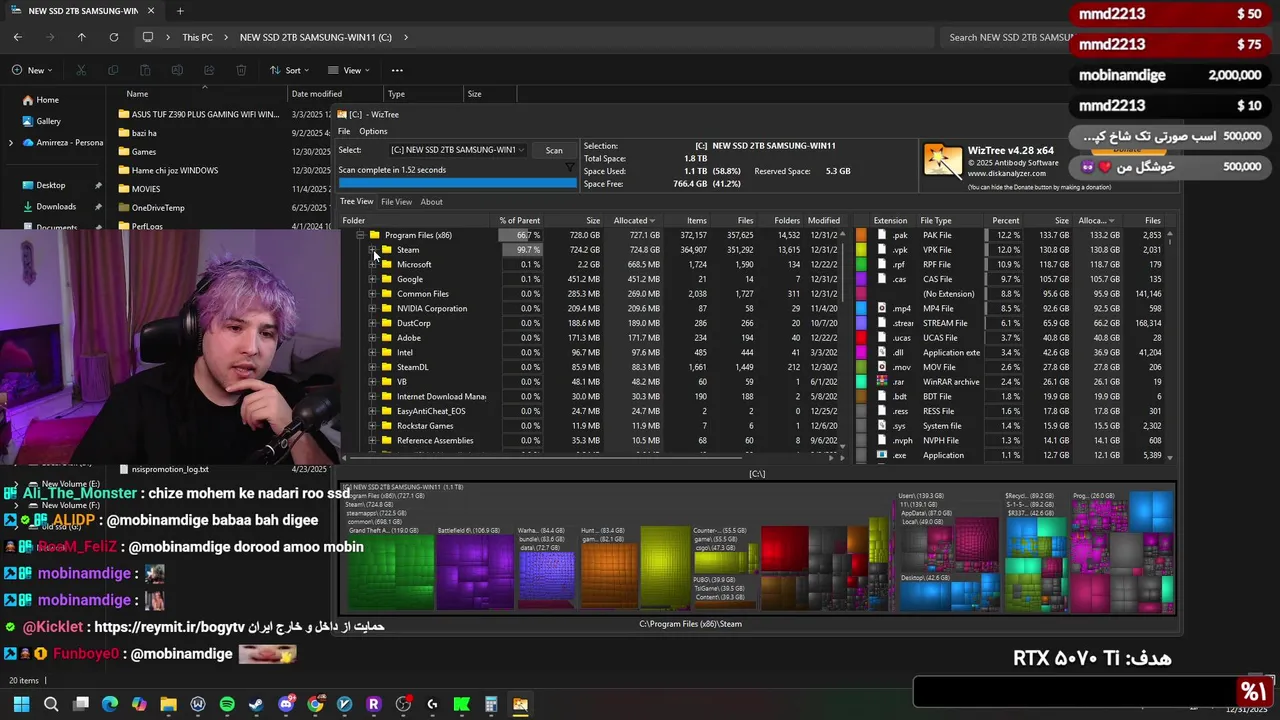
Task: Click the .vpk extension color swatch
Action: (861, 250)
